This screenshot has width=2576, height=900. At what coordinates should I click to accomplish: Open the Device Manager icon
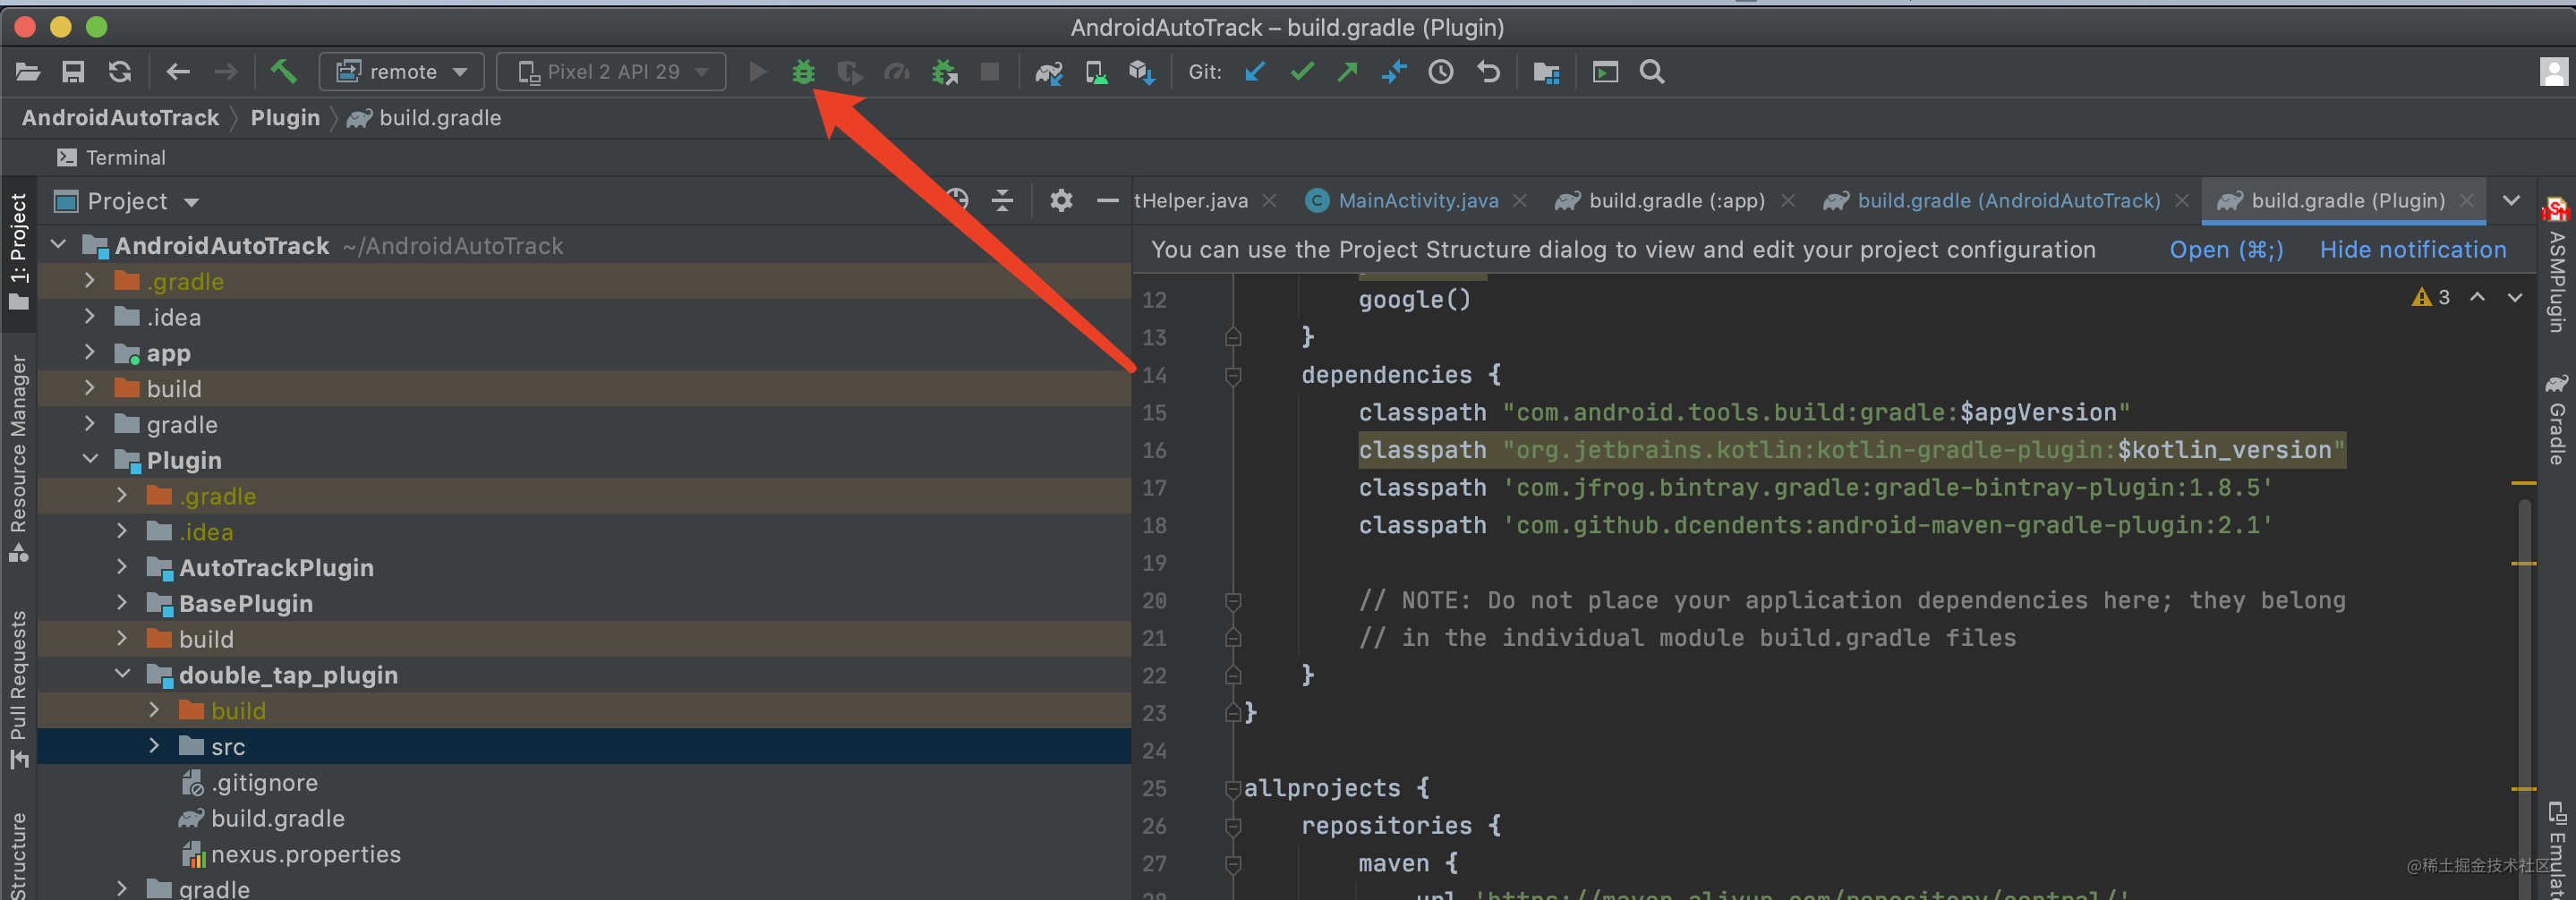point(1095,71)
